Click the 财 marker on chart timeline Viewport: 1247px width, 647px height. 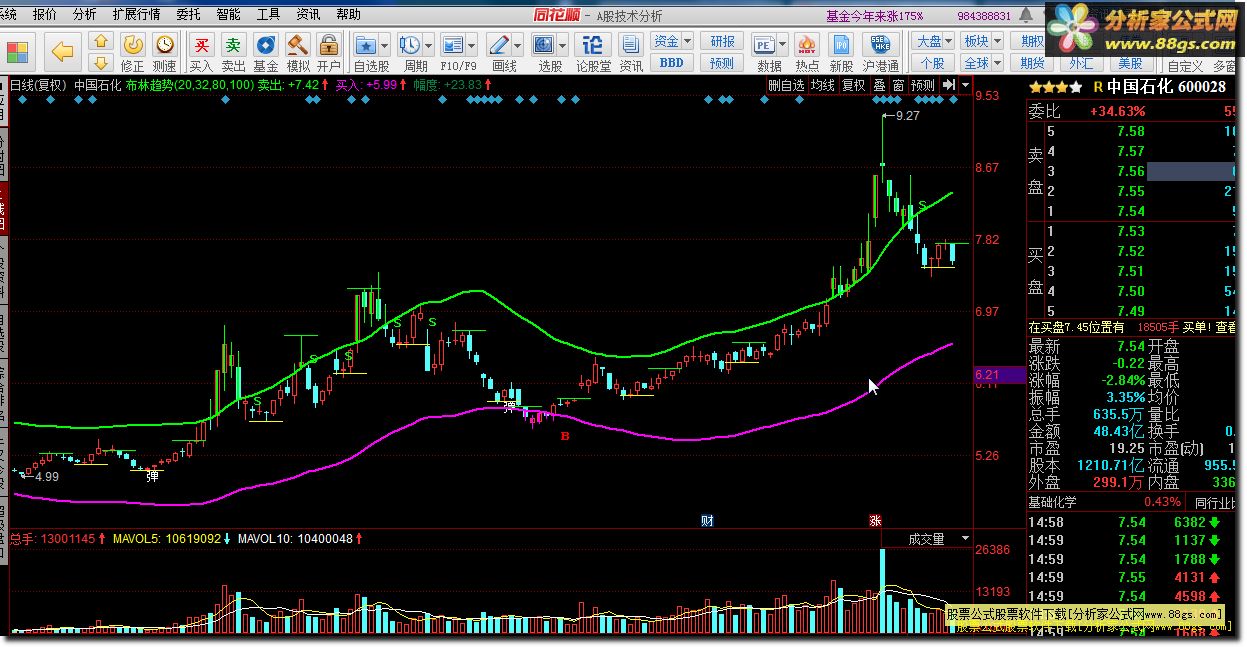coord(707,520)
